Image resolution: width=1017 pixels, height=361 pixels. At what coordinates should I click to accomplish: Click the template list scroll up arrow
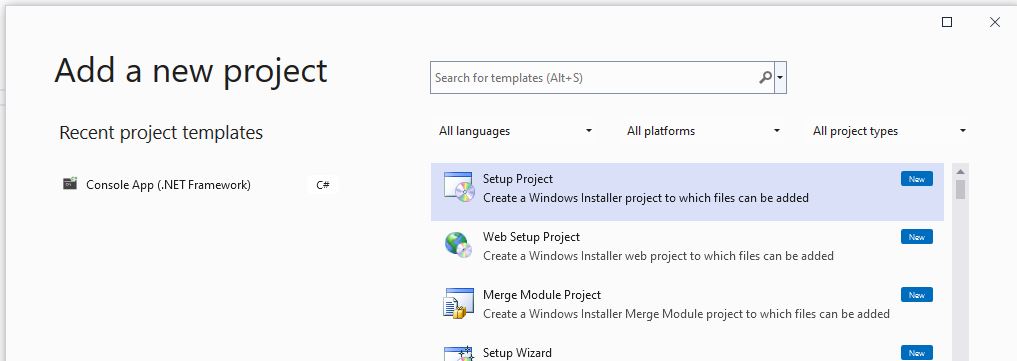coord(961,172)
